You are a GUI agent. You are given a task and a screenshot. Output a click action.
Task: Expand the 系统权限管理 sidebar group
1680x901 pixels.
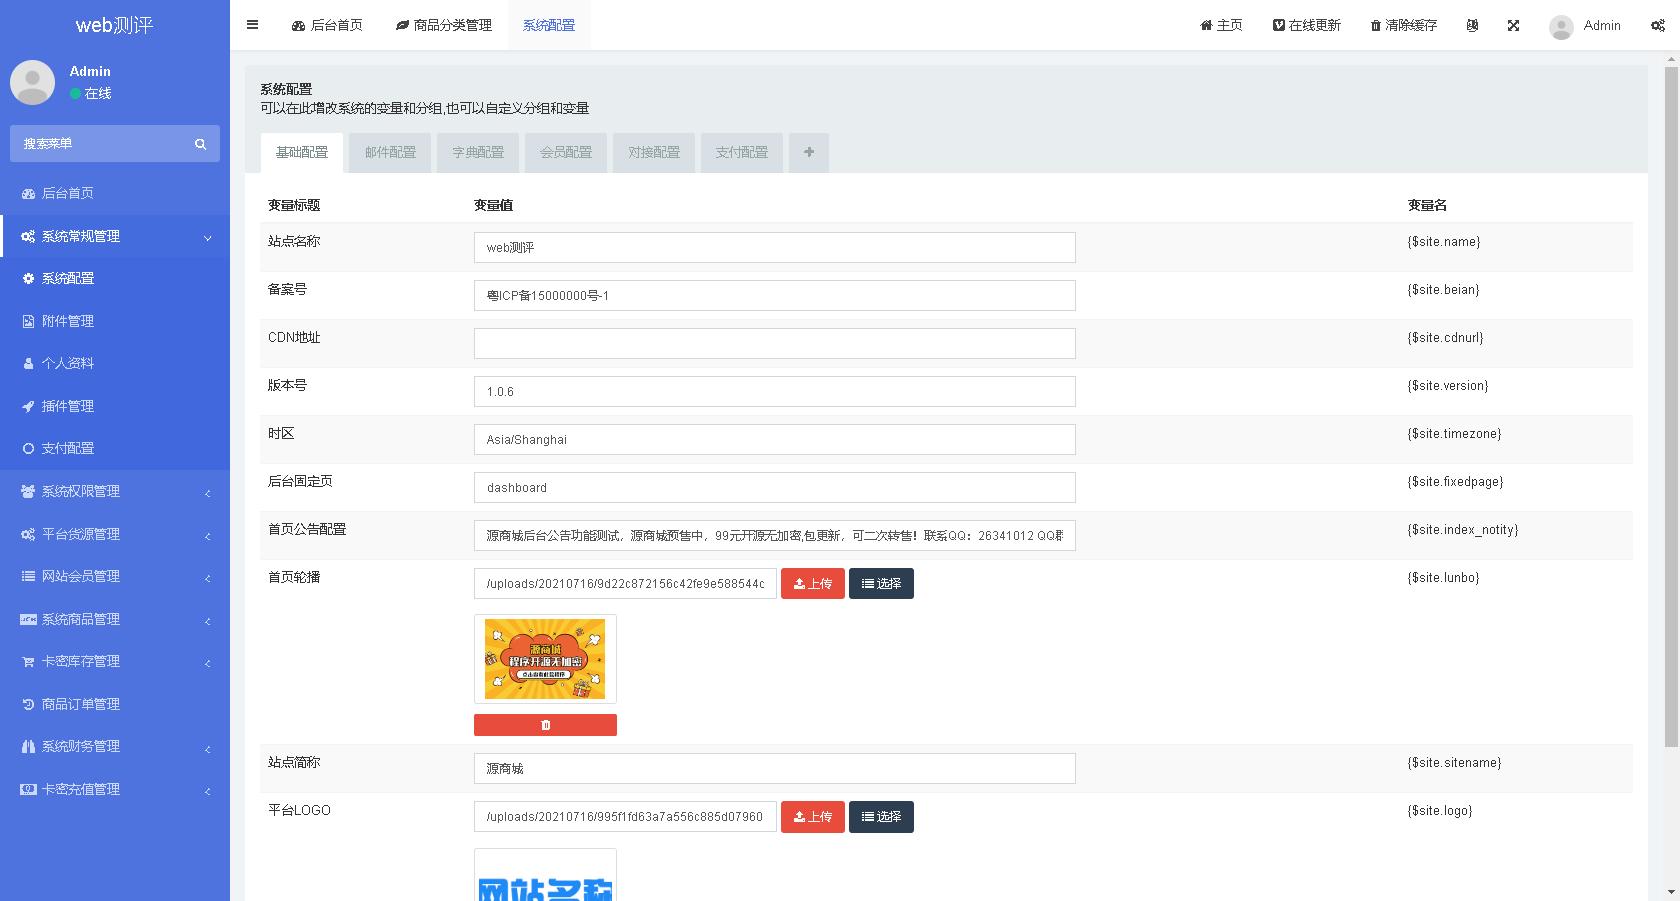pos(115,491)
